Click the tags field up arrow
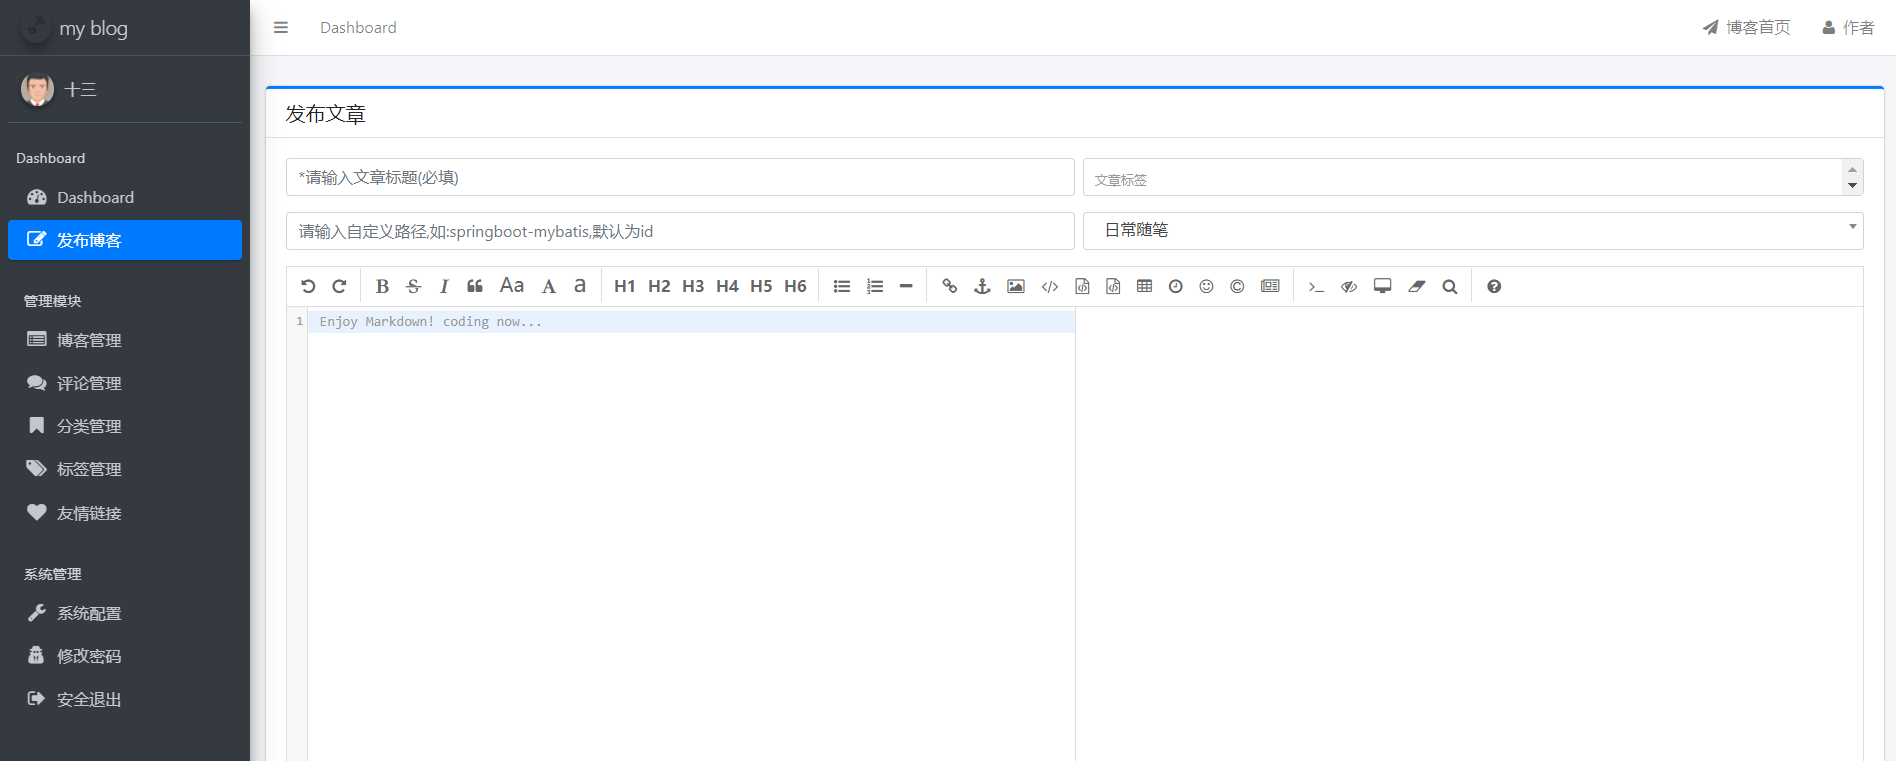The image size is (1896, 761). [1852, 169]
